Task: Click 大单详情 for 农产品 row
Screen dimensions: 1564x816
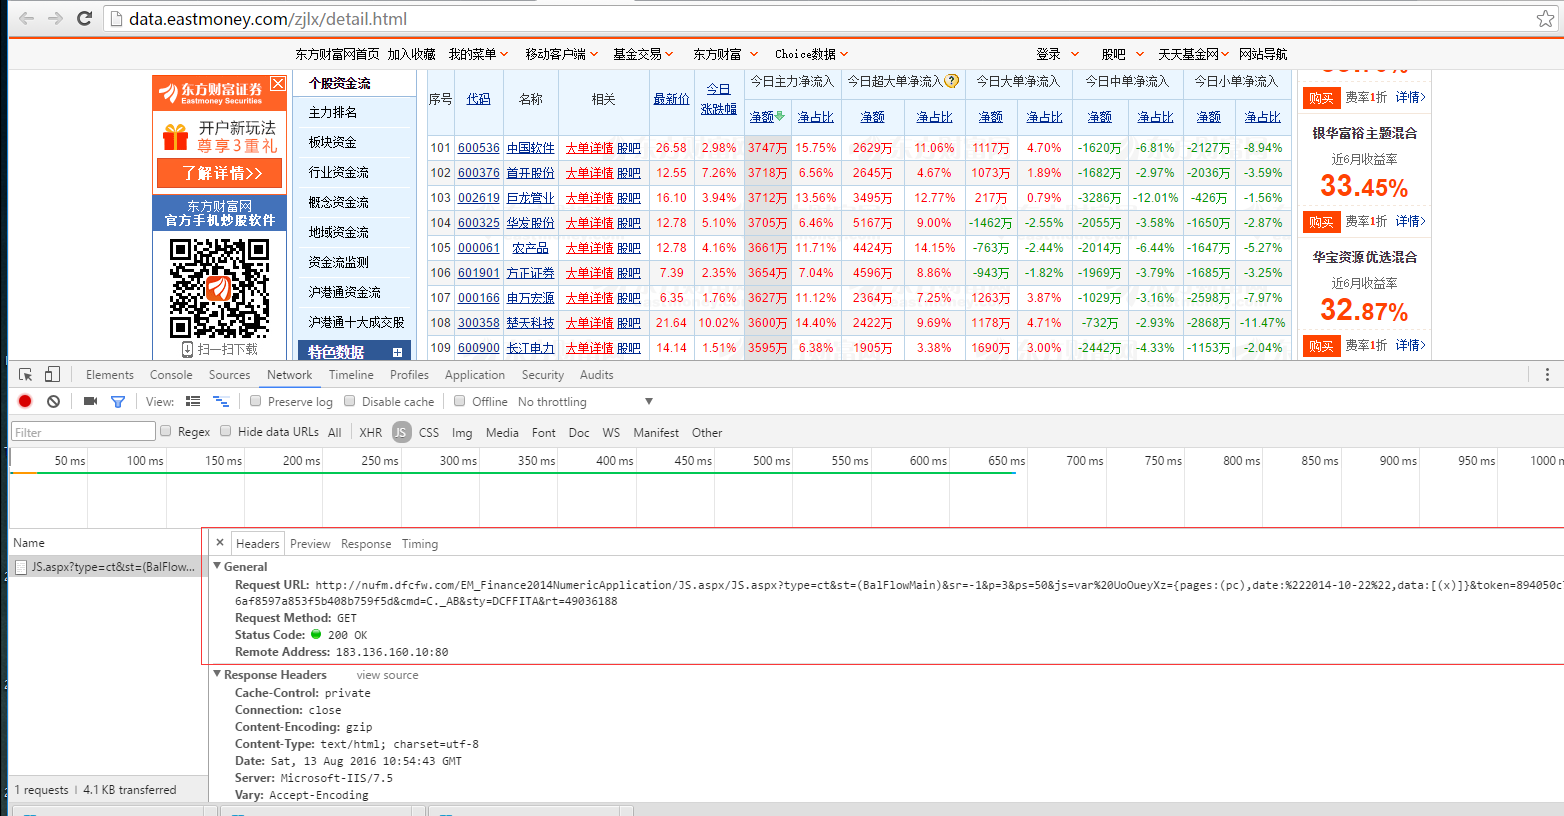Action: click(x=589, y=248)
